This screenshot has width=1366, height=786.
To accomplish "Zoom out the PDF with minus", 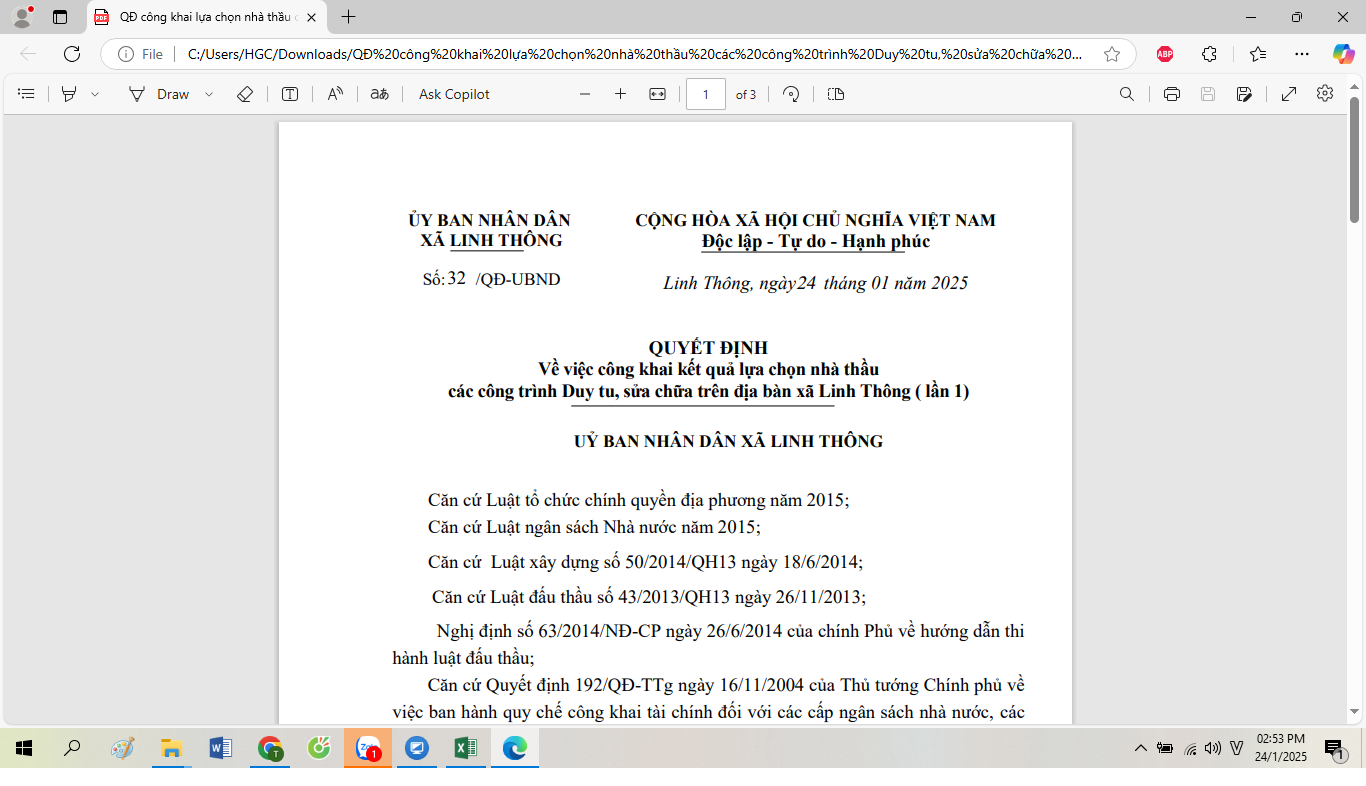I will click(x=585, y=94).
